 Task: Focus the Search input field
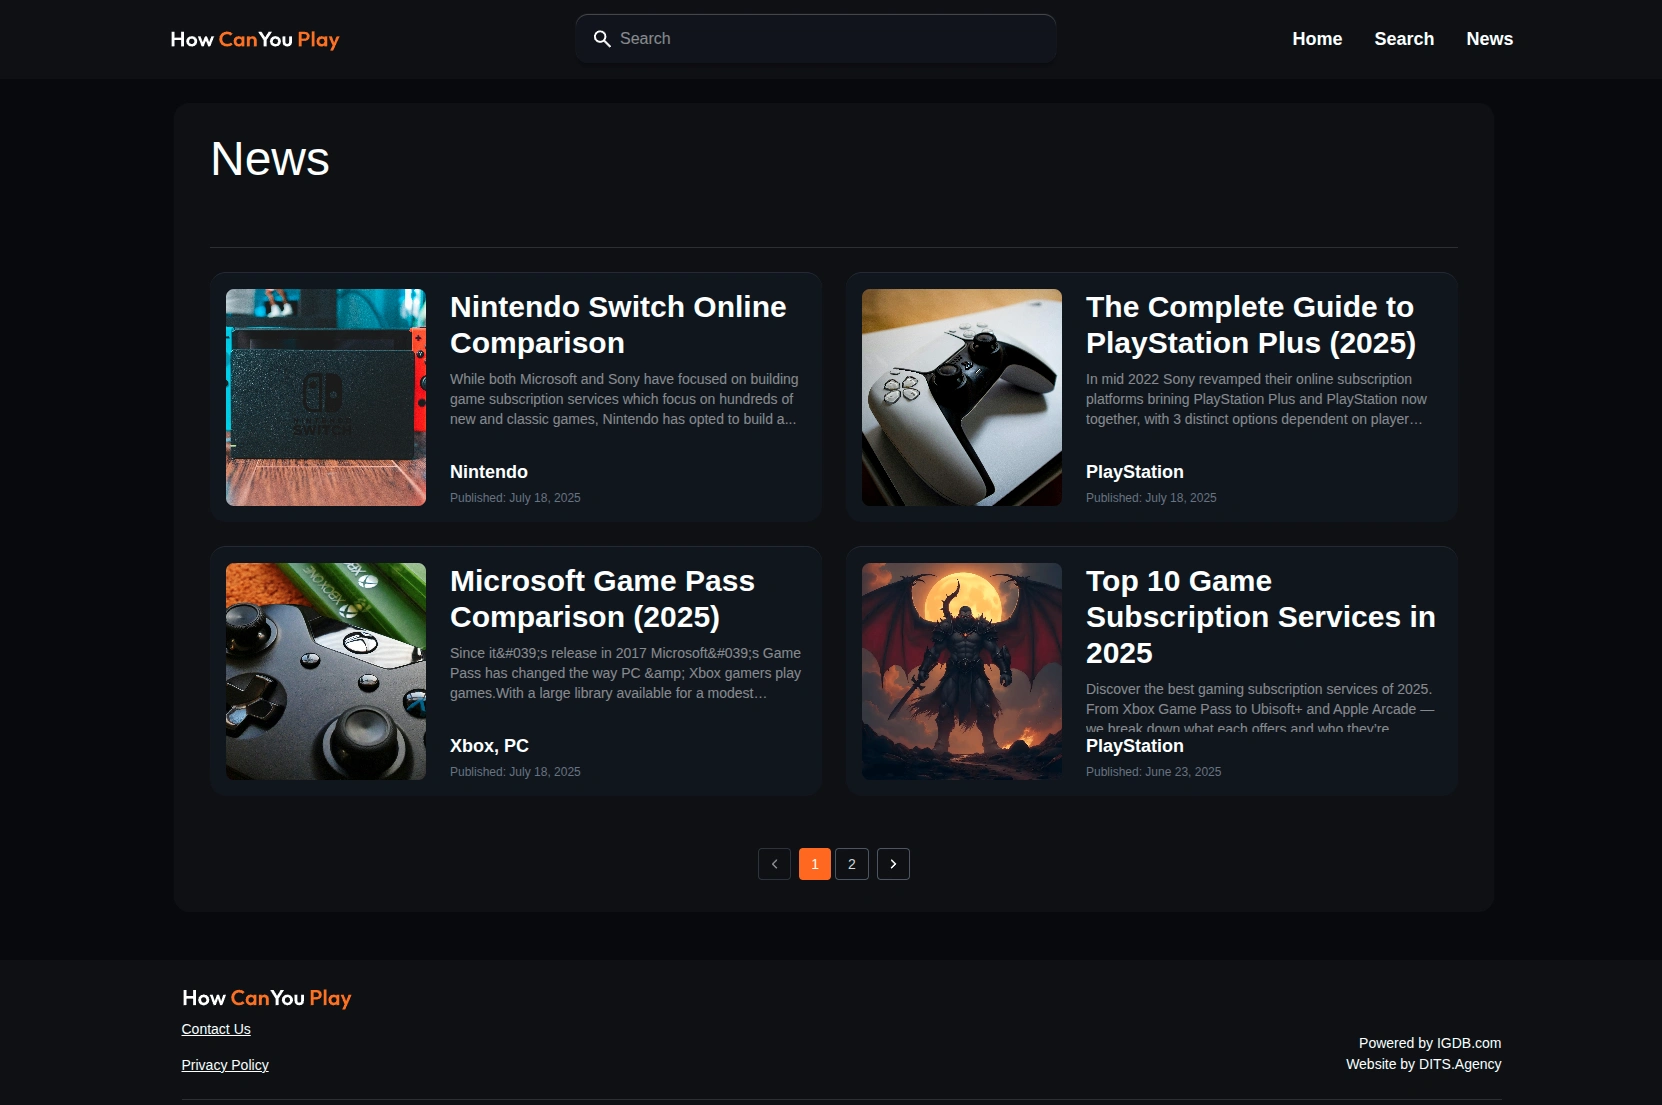(x=816, y=39)
